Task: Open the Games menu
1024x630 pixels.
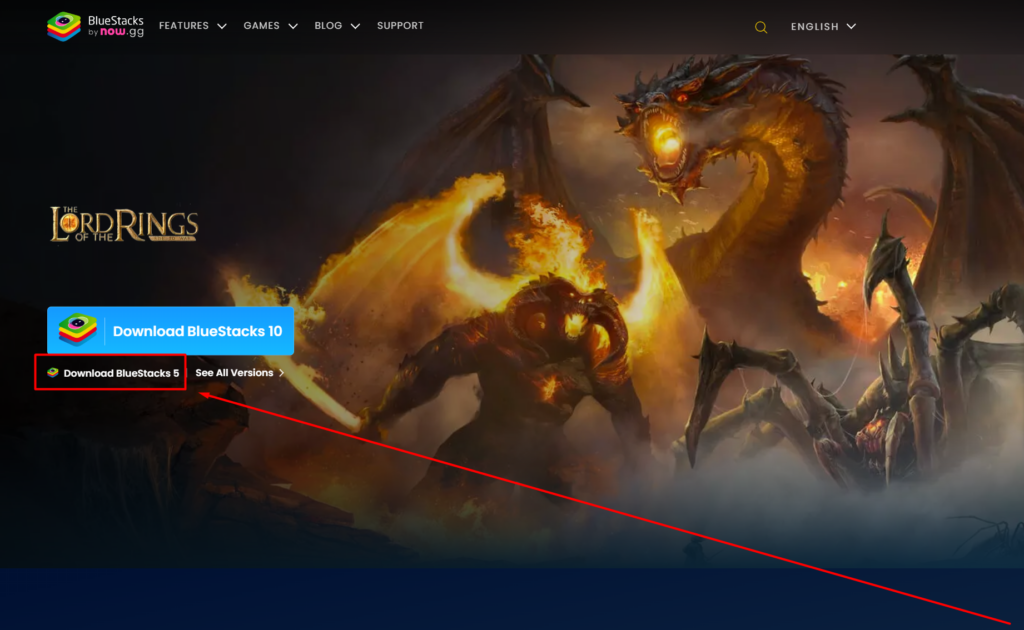Action: click(261, 26)
